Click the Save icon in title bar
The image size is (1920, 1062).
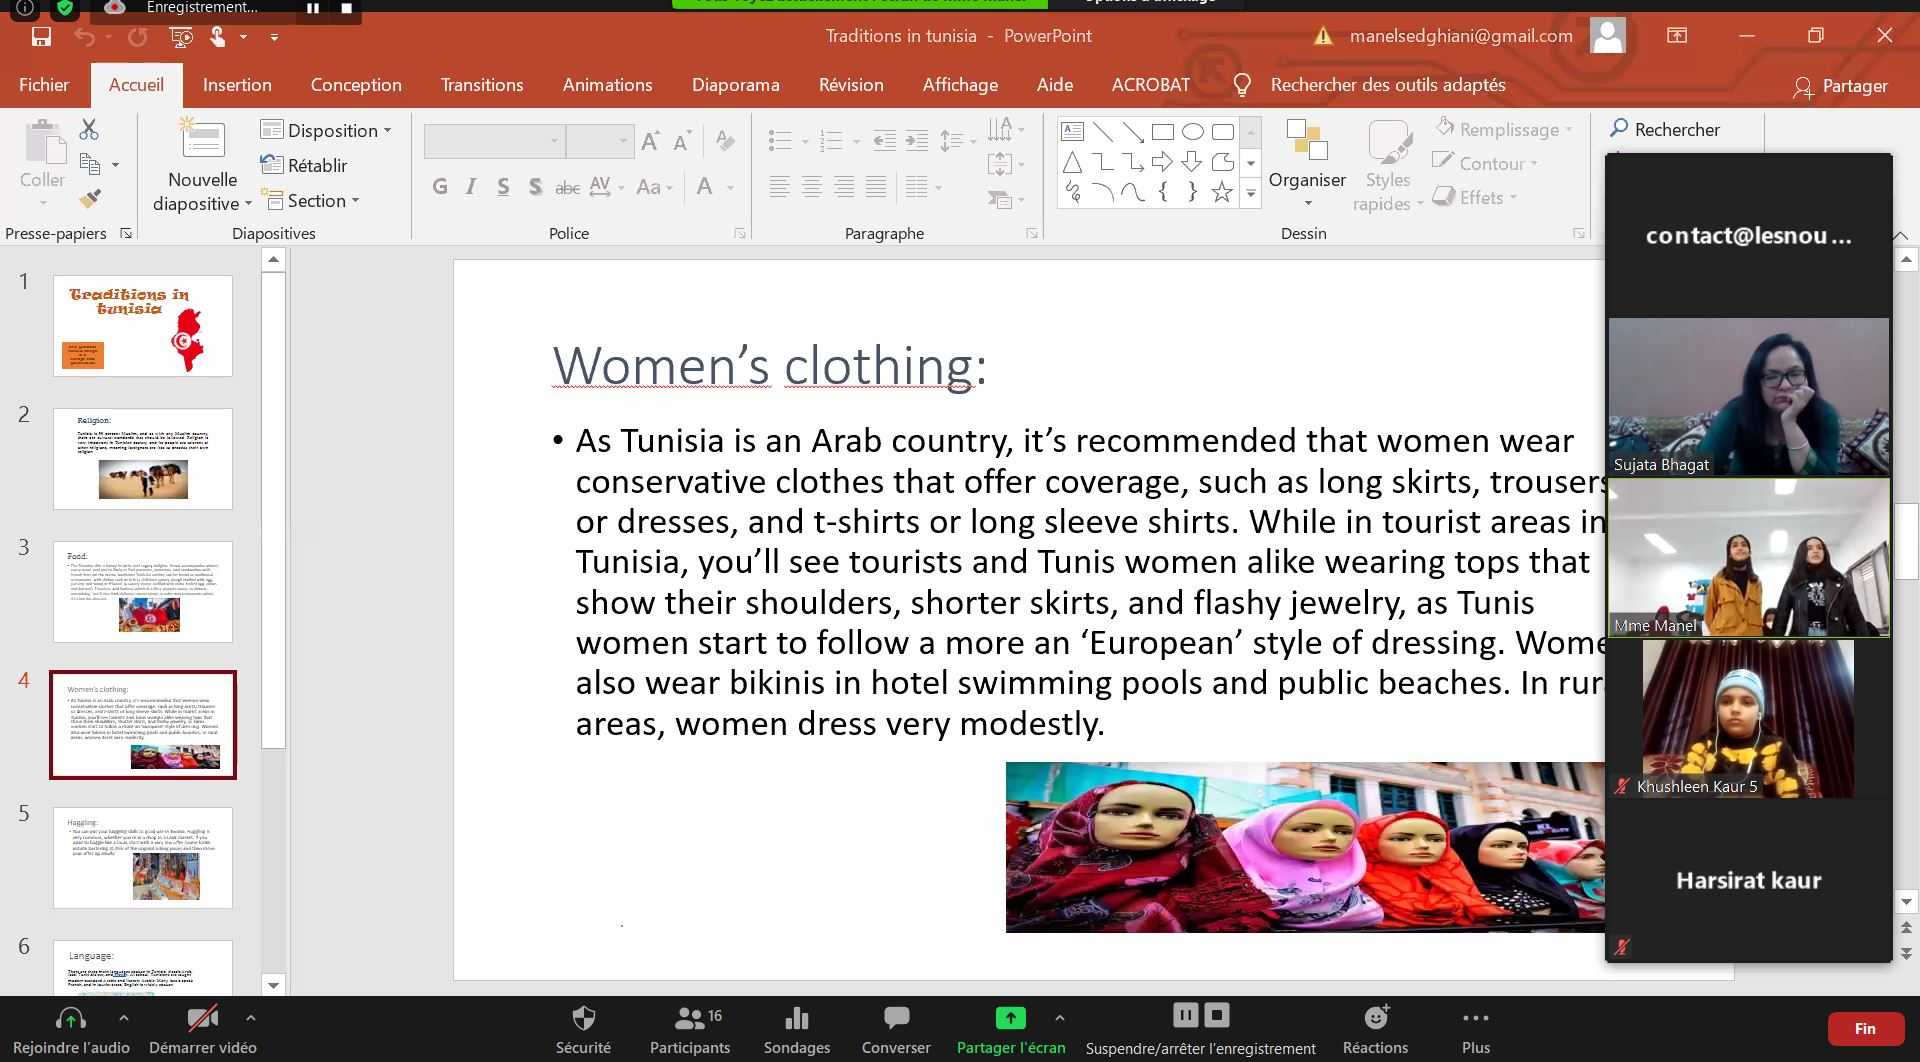41,37
